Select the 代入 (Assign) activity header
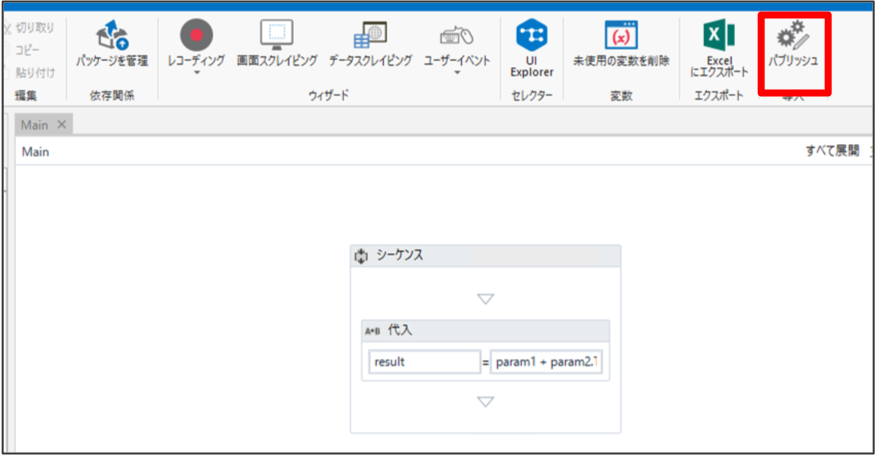 (x=485, y=331)
